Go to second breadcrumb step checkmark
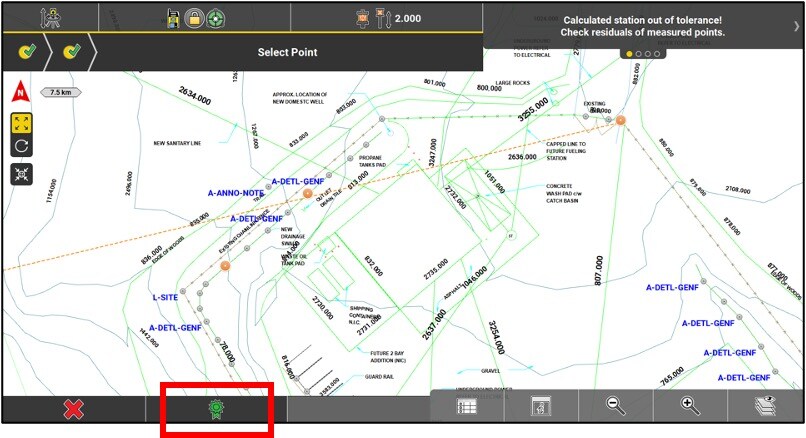 click(x=72, y=52)
